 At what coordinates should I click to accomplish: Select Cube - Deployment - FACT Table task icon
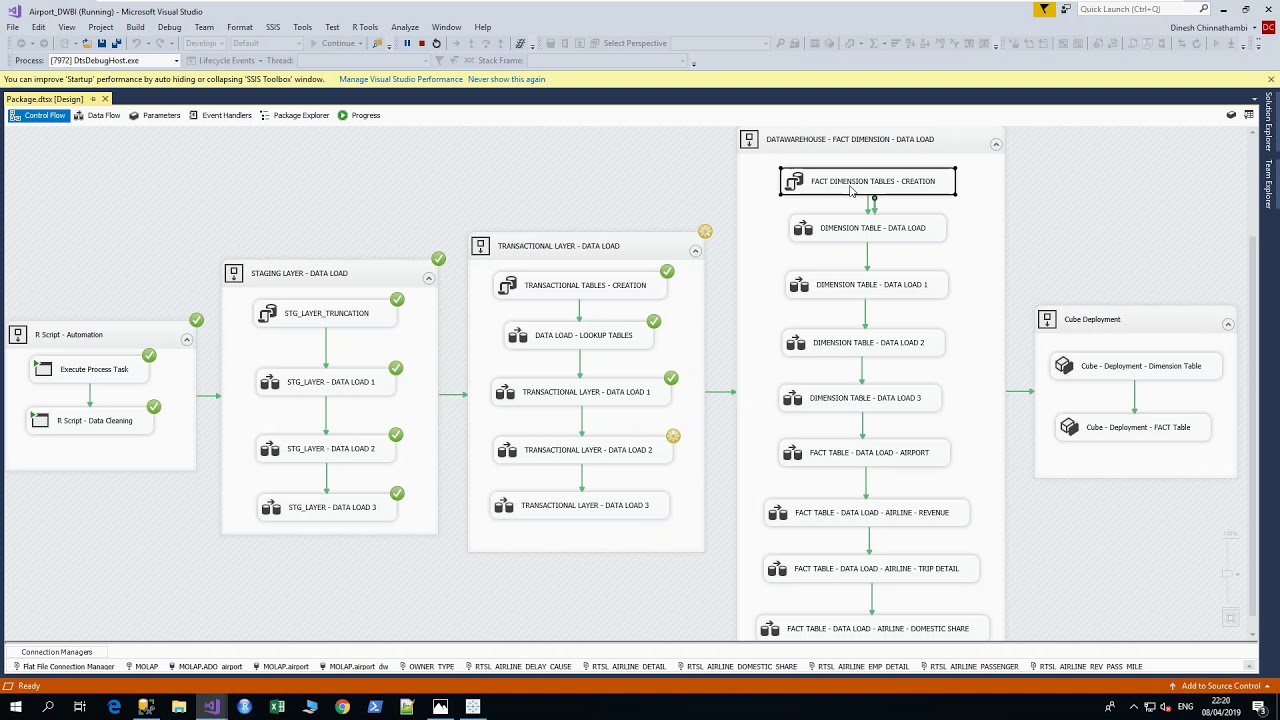point(1069,427)
